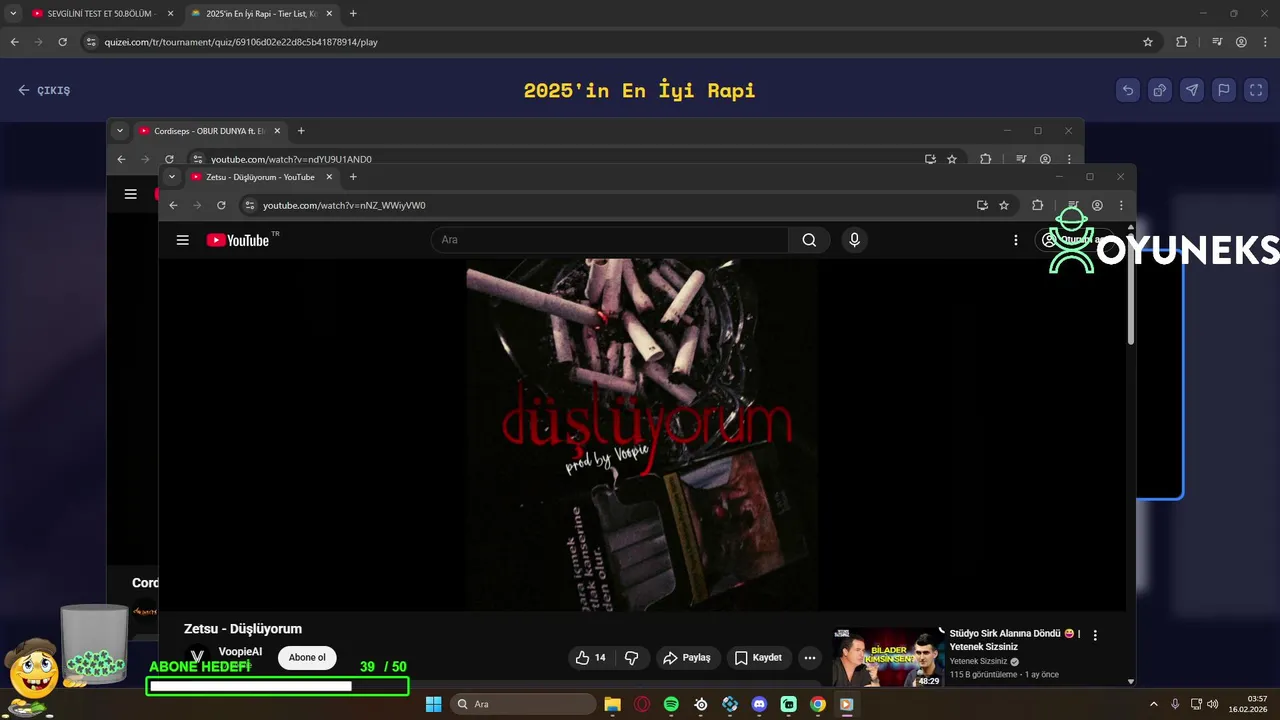Open Chrome three-dot menu in Zetsu window
The height and width of the screenshot is (720, 1280).
pyautogui.click(x=1121, y=205)
